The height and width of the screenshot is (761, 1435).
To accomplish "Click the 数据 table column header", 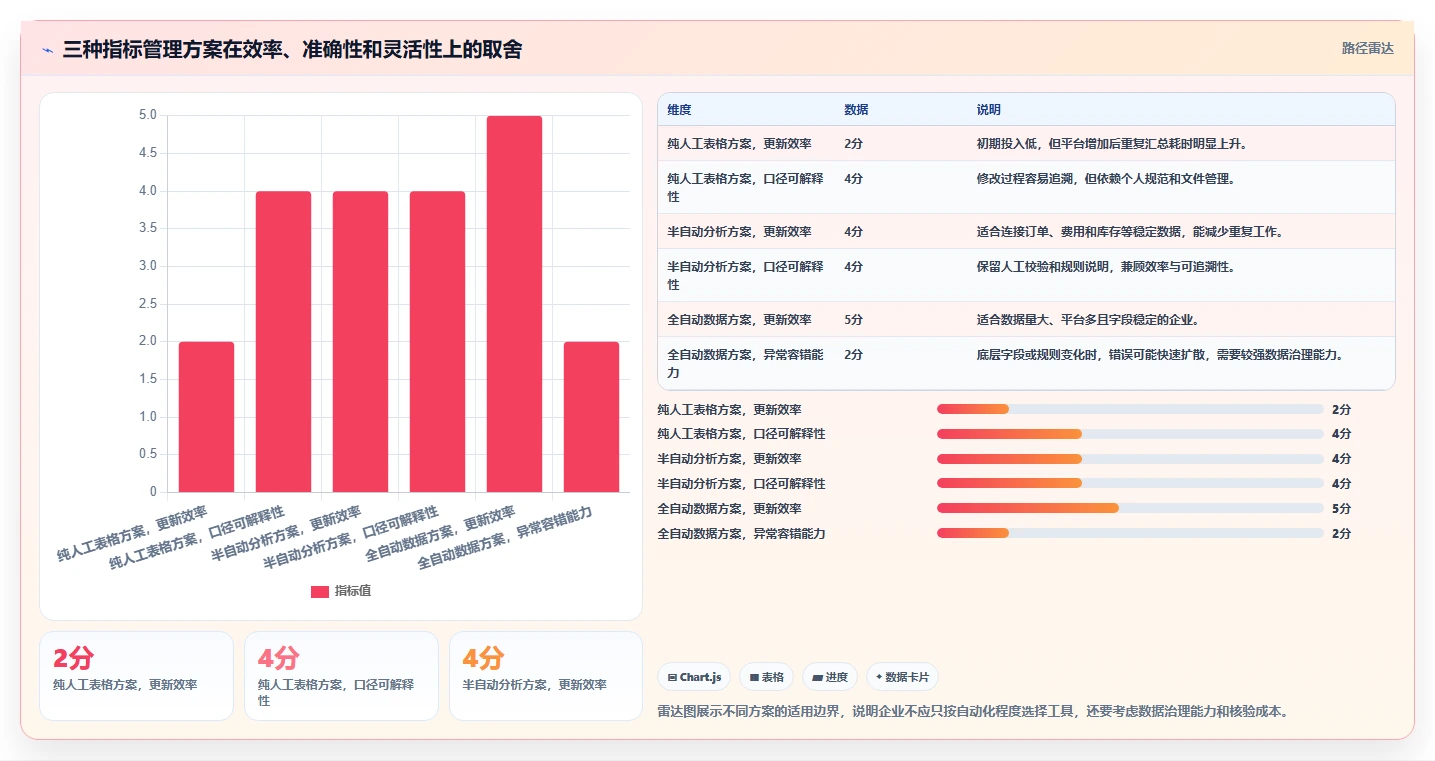I will 856,110.
